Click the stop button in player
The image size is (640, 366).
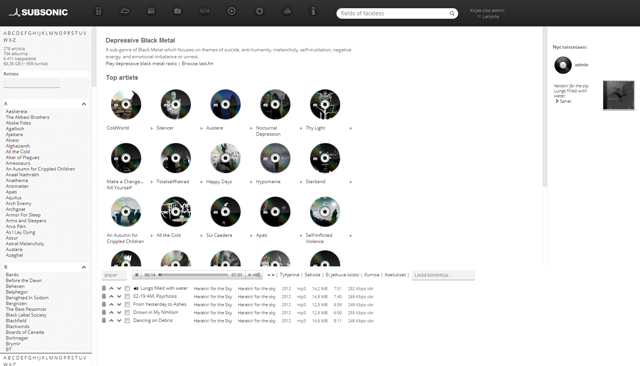coord(137,275)
